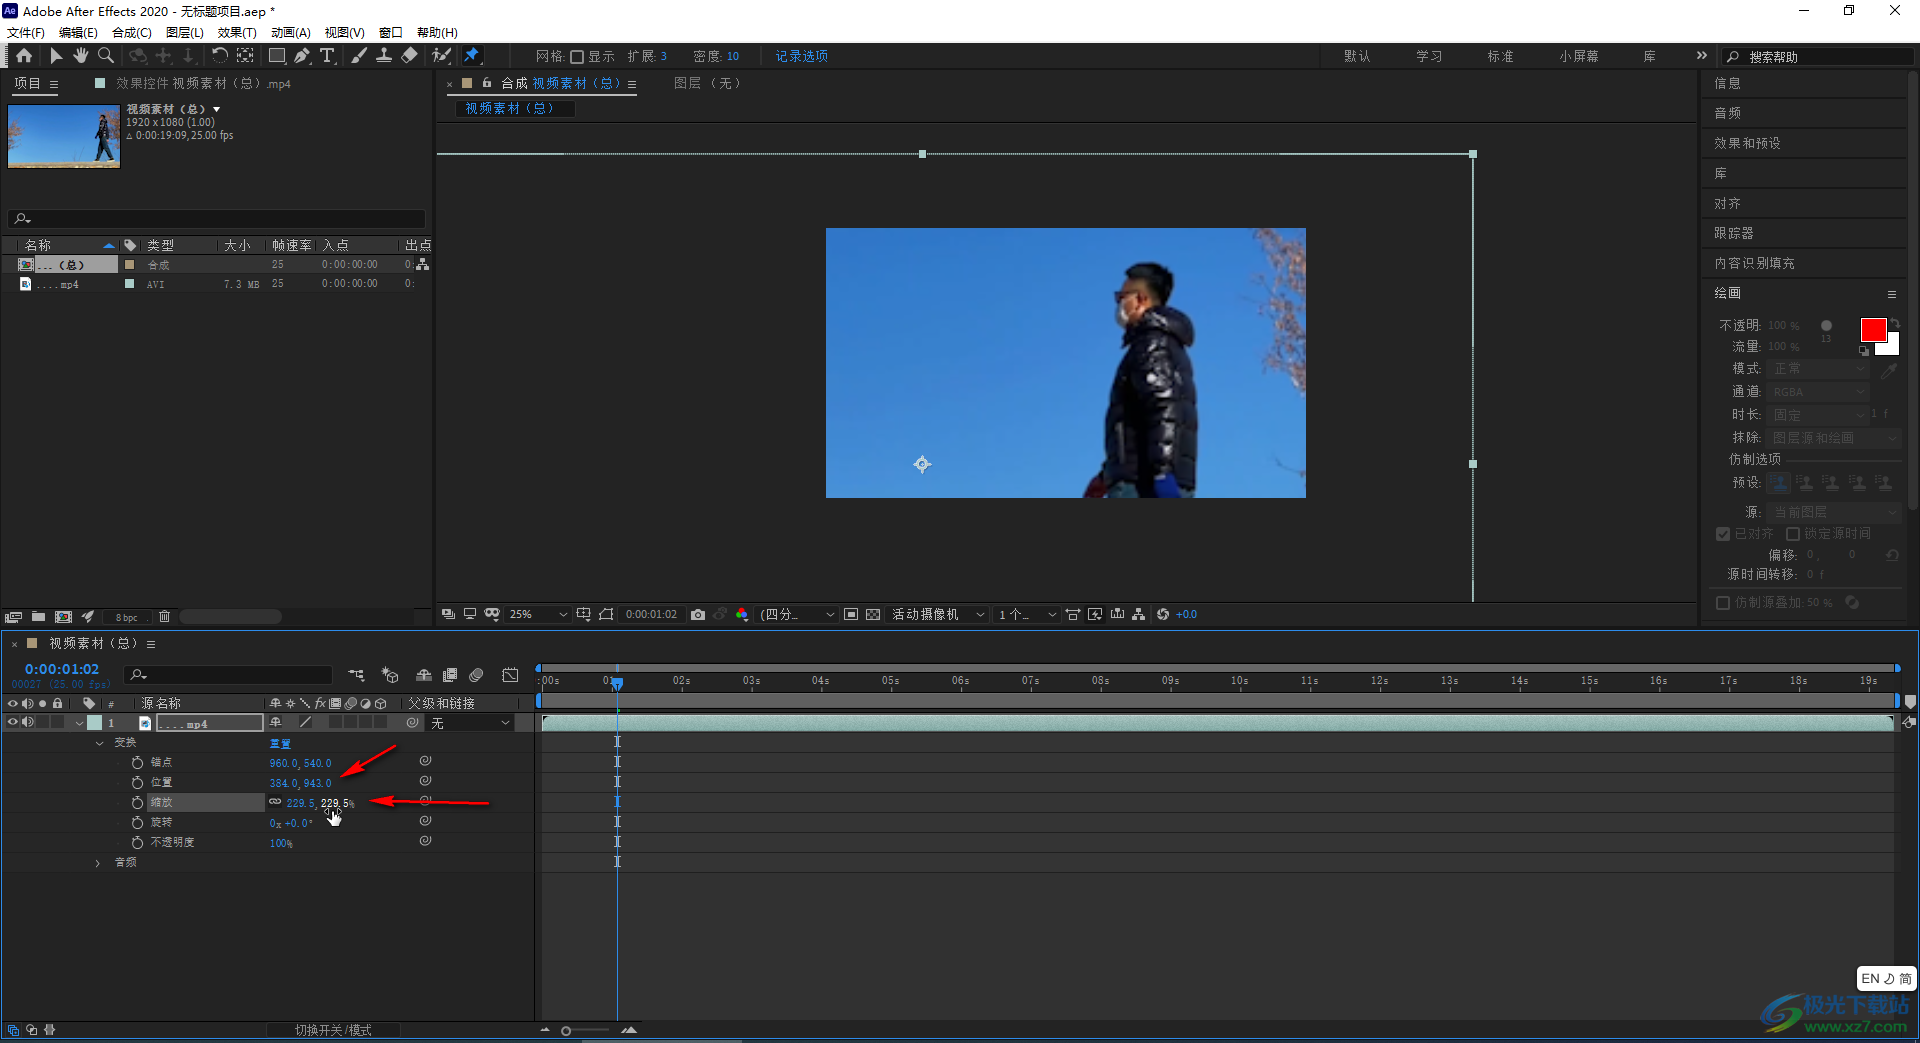Open the 跟踪器 panel

1733,233
